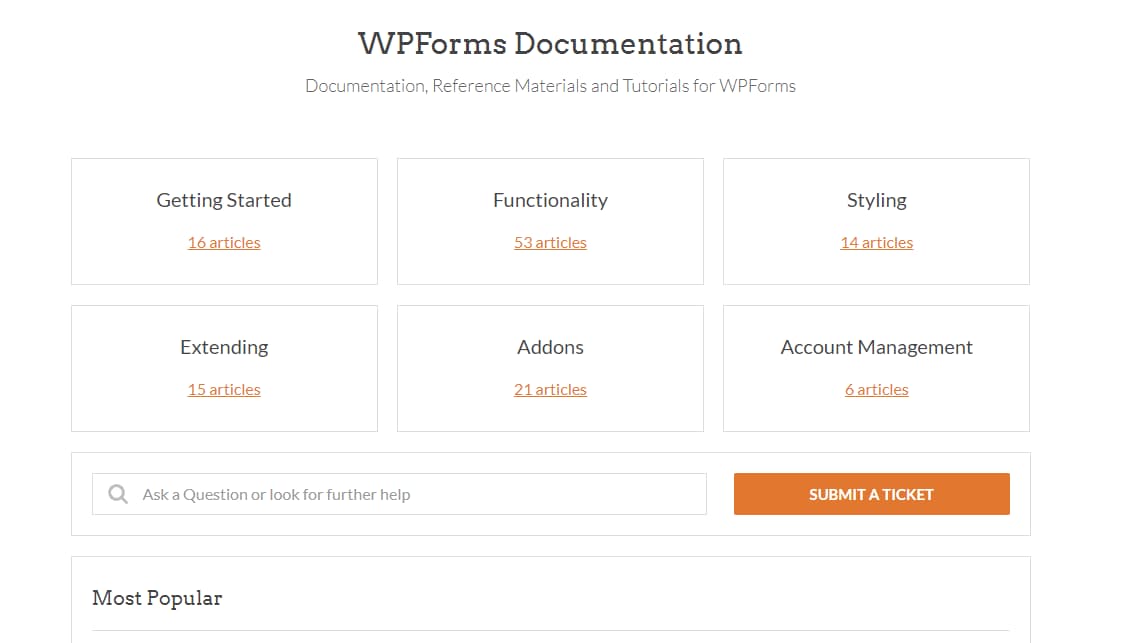Screen dimensions: 1132x643
Task: Follow the 15 articles Extending link
Action: point(224,389)
